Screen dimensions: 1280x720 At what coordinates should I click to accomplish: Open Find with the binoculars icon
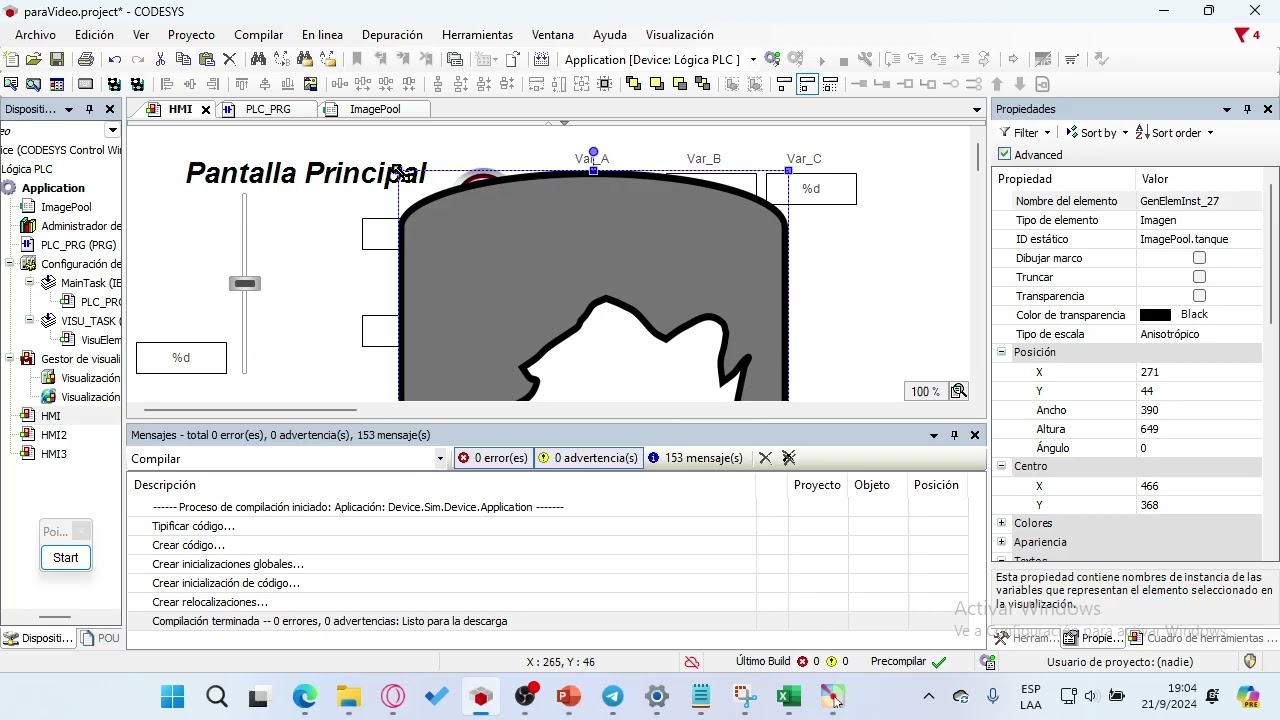258,60
